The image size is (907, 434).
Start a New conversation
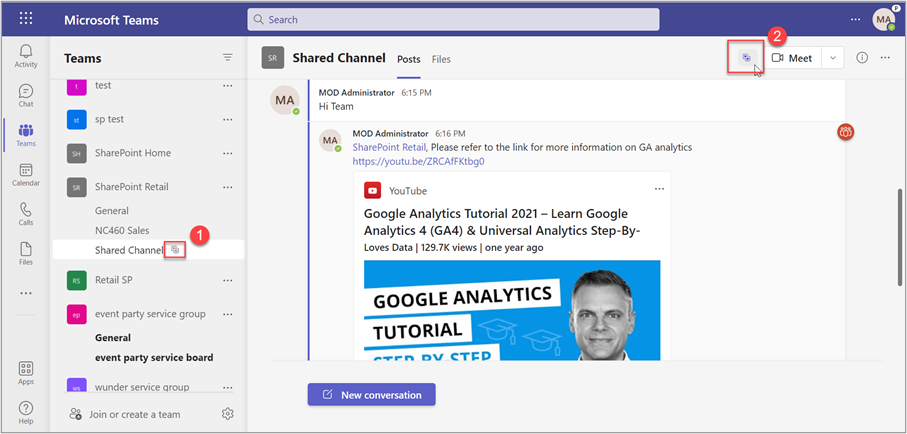pos(371,395)
